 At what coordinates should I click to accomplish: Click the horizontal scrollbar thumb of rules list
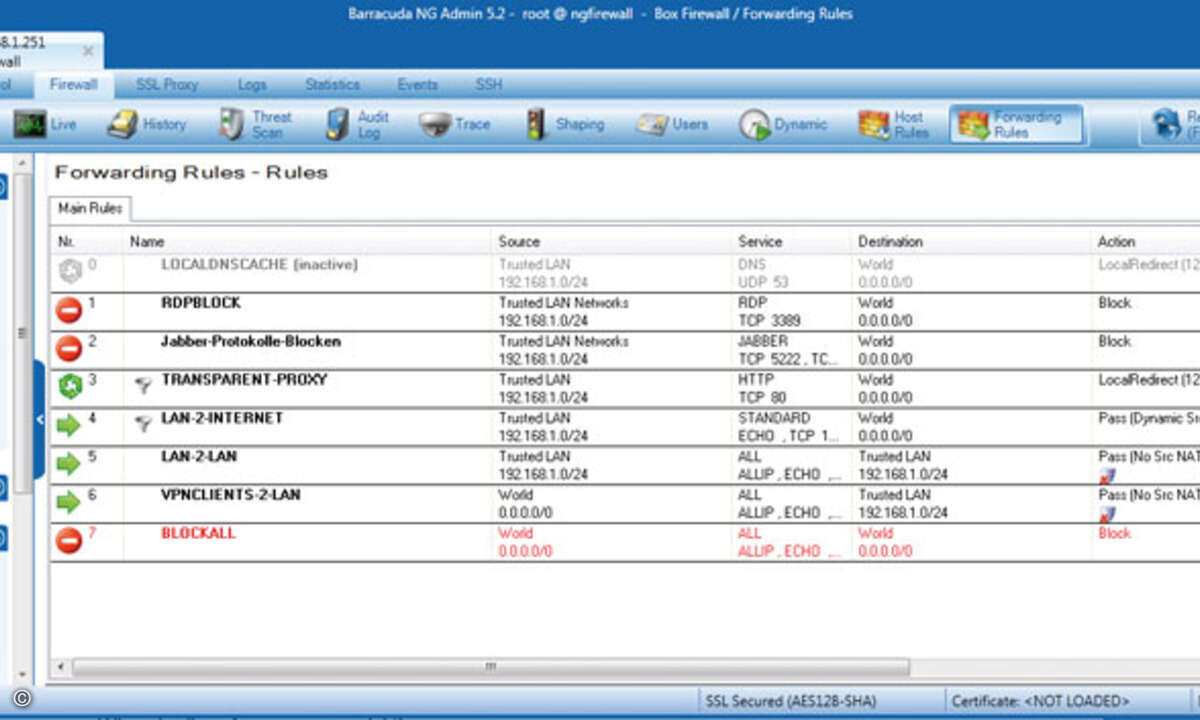(491, 666)
